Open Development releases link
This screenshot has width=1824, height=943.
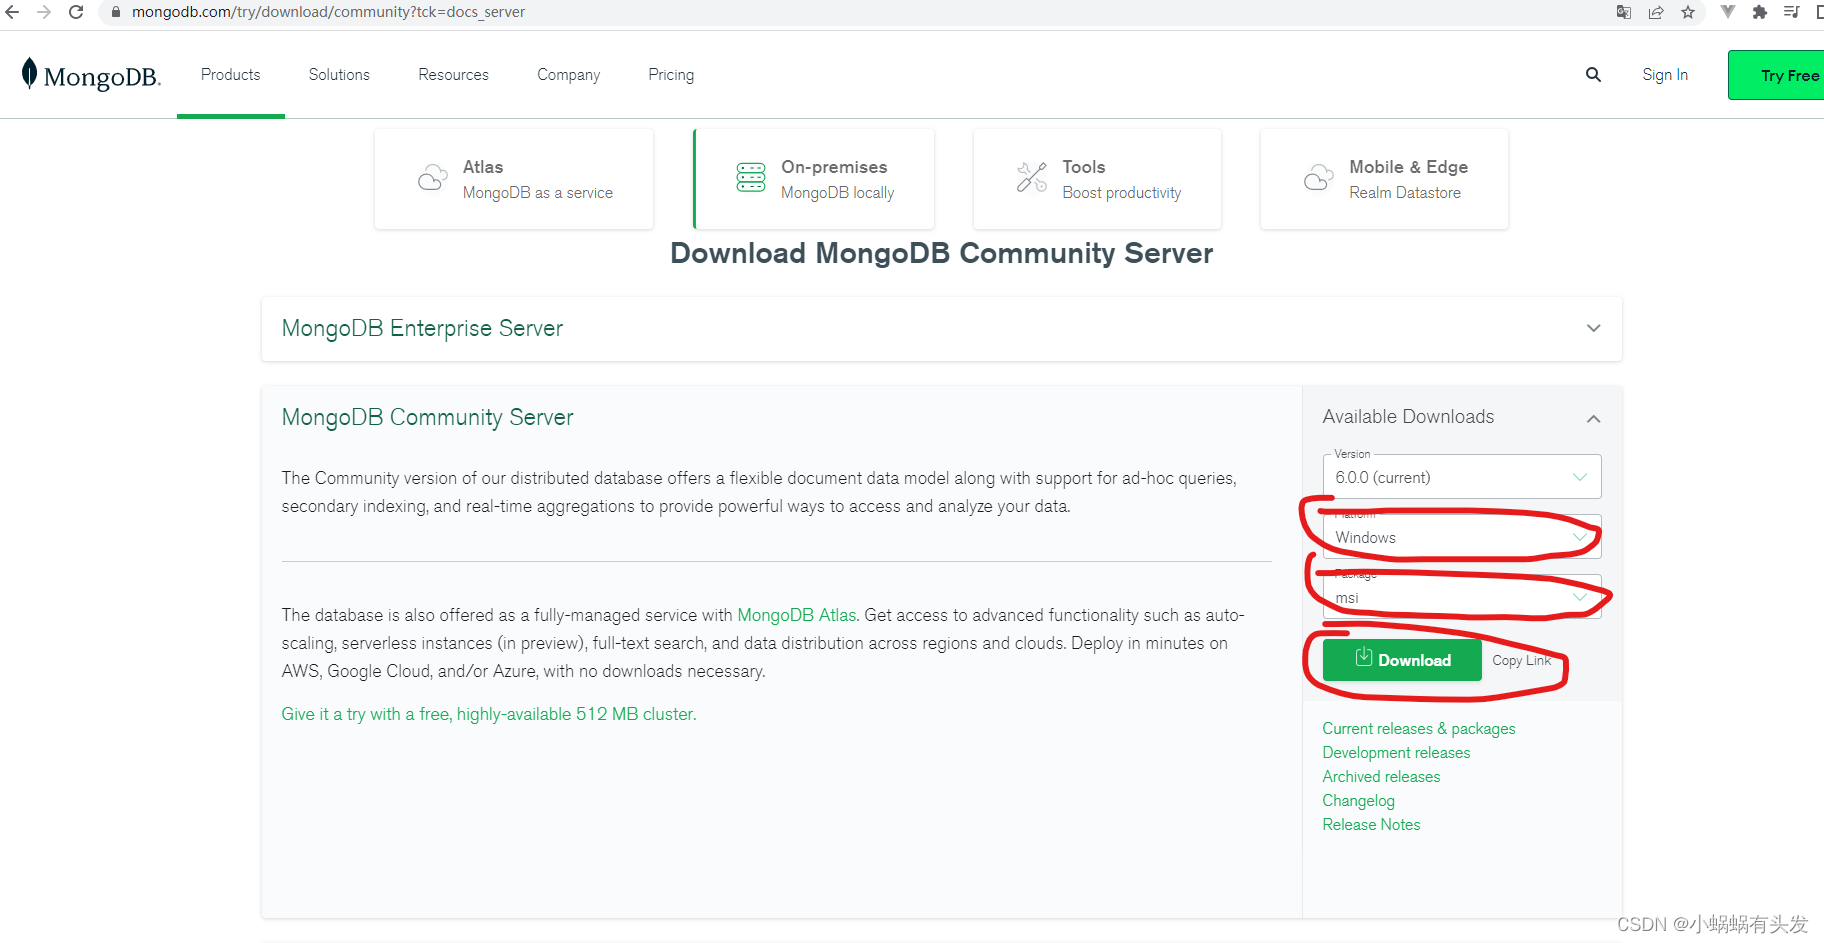(1396, 753)
